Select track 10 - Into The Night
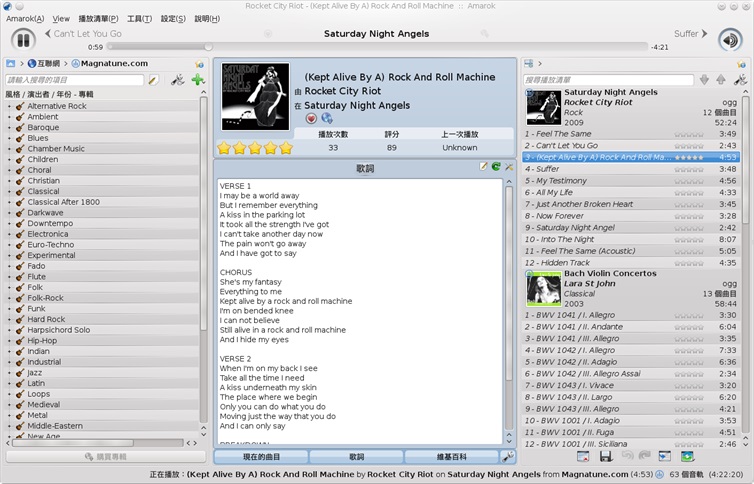Screen dimensions: 754x484 click(630, 239)
